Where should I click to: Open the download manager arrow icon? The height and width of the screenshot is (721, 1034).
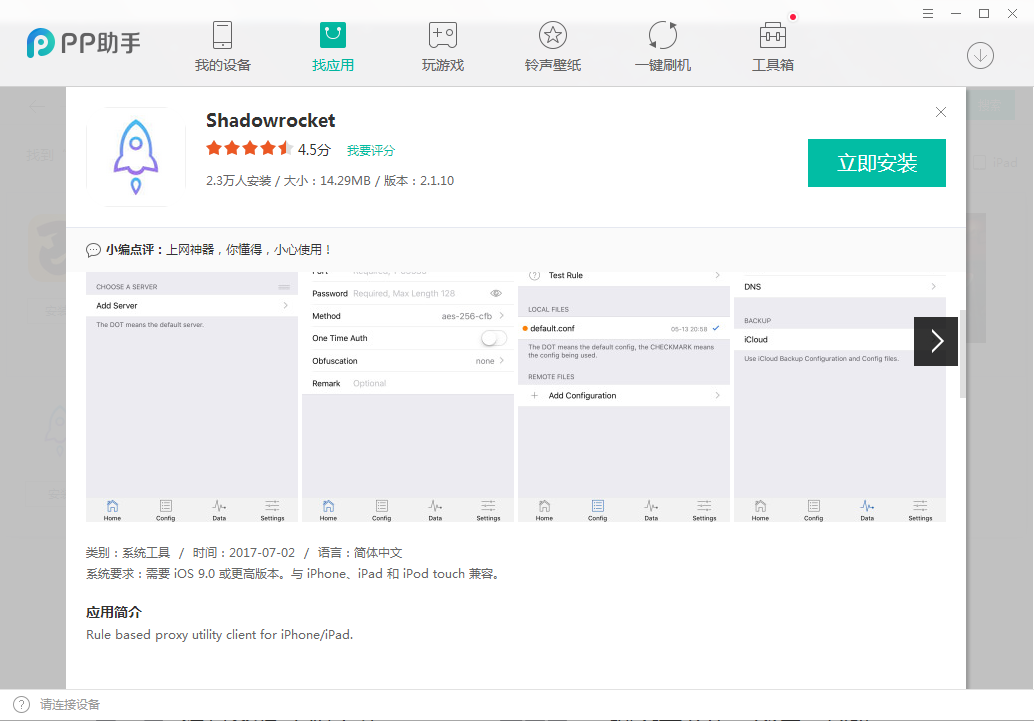coord(980,55)
